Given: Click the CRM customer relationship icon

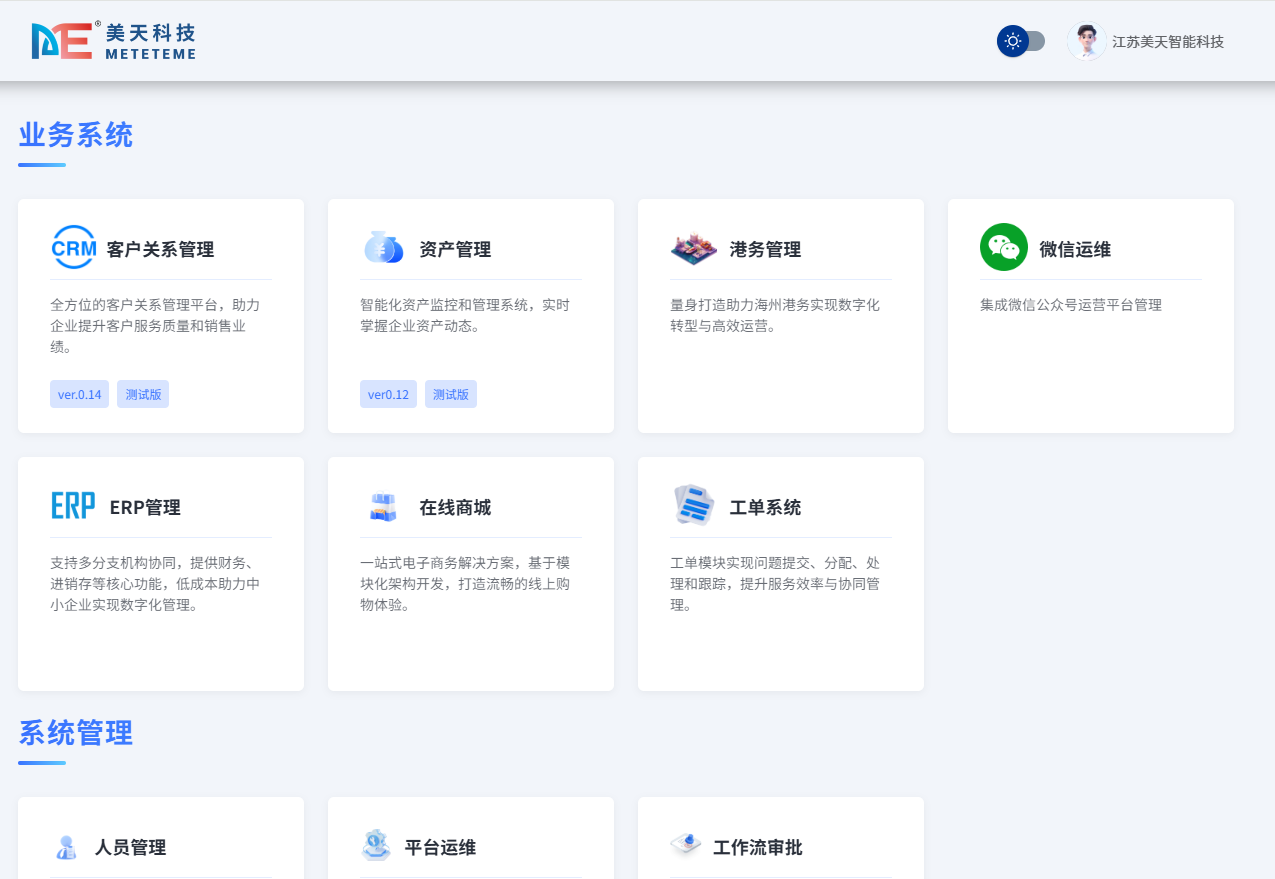Looking at the screenshot, I should pyautogui.click(x=74, y=248).
